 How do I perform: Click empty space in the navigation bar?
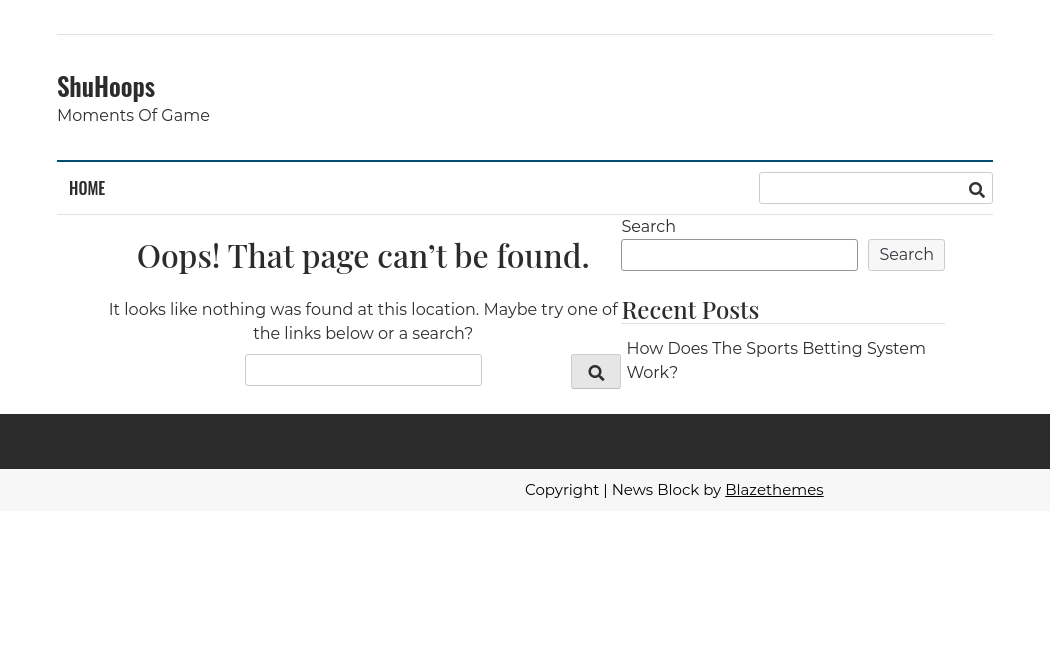coord(430,188)
